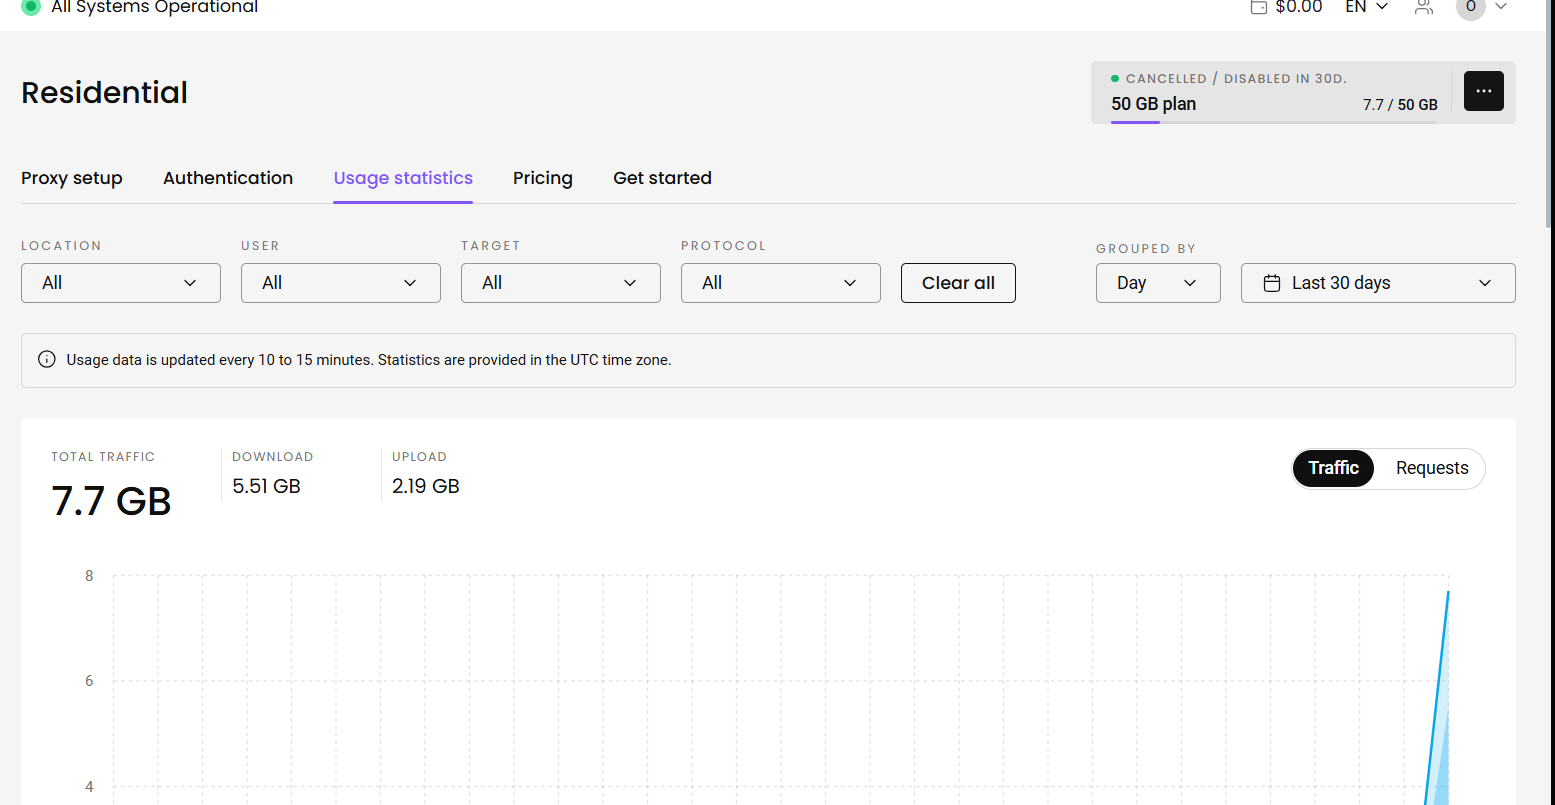The width and height of the screenshot is (1555, 805).
Task: Click the 5.51 GB download value
Action: [266, 487]
